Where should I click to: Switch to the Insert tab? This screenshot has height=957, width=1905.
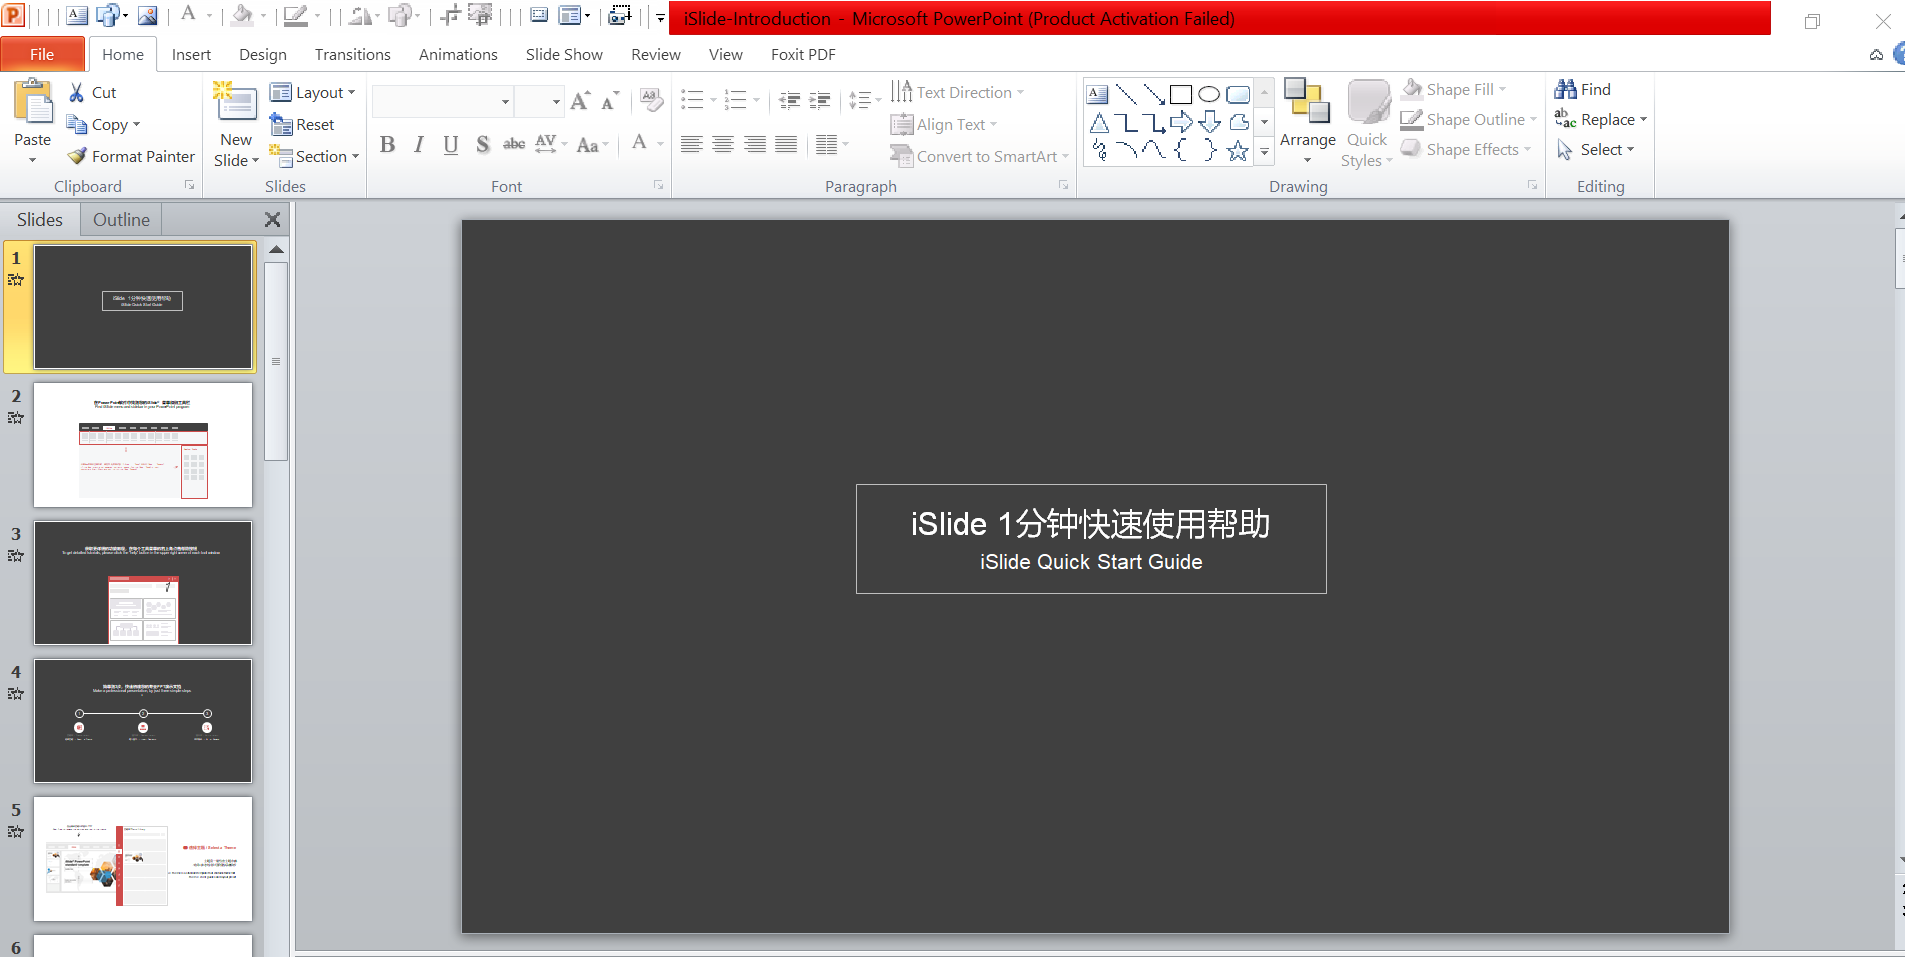coord(191,54)
